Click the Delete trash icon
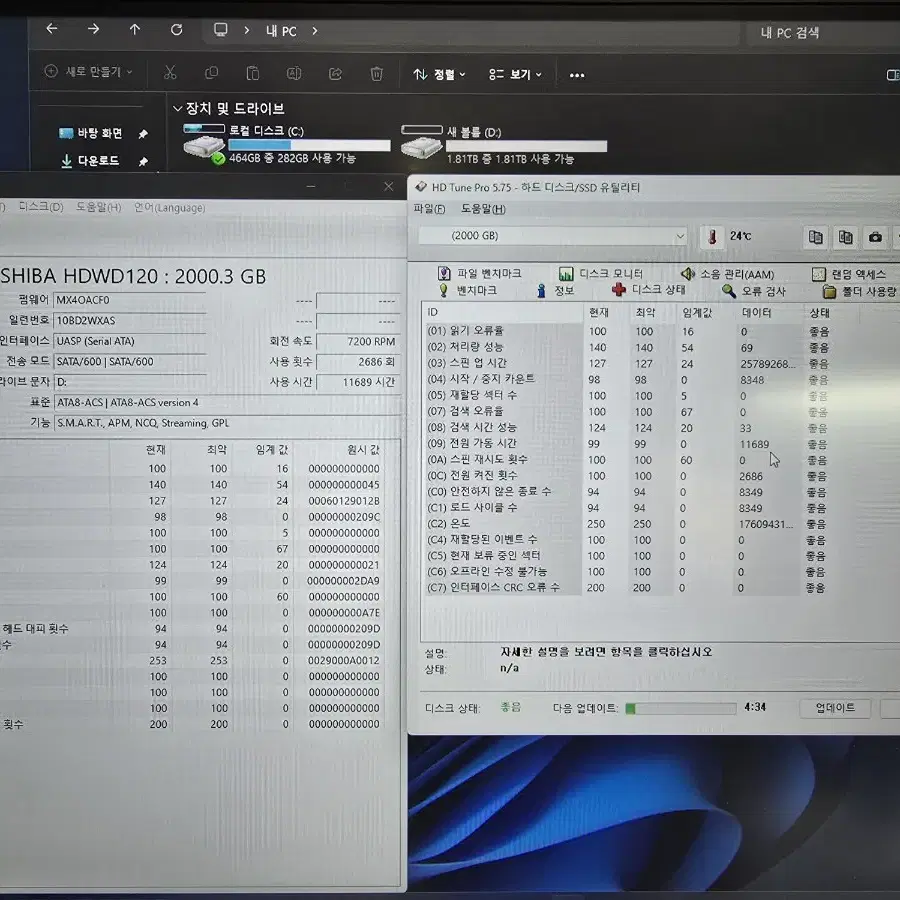 [x=377, y=73]
